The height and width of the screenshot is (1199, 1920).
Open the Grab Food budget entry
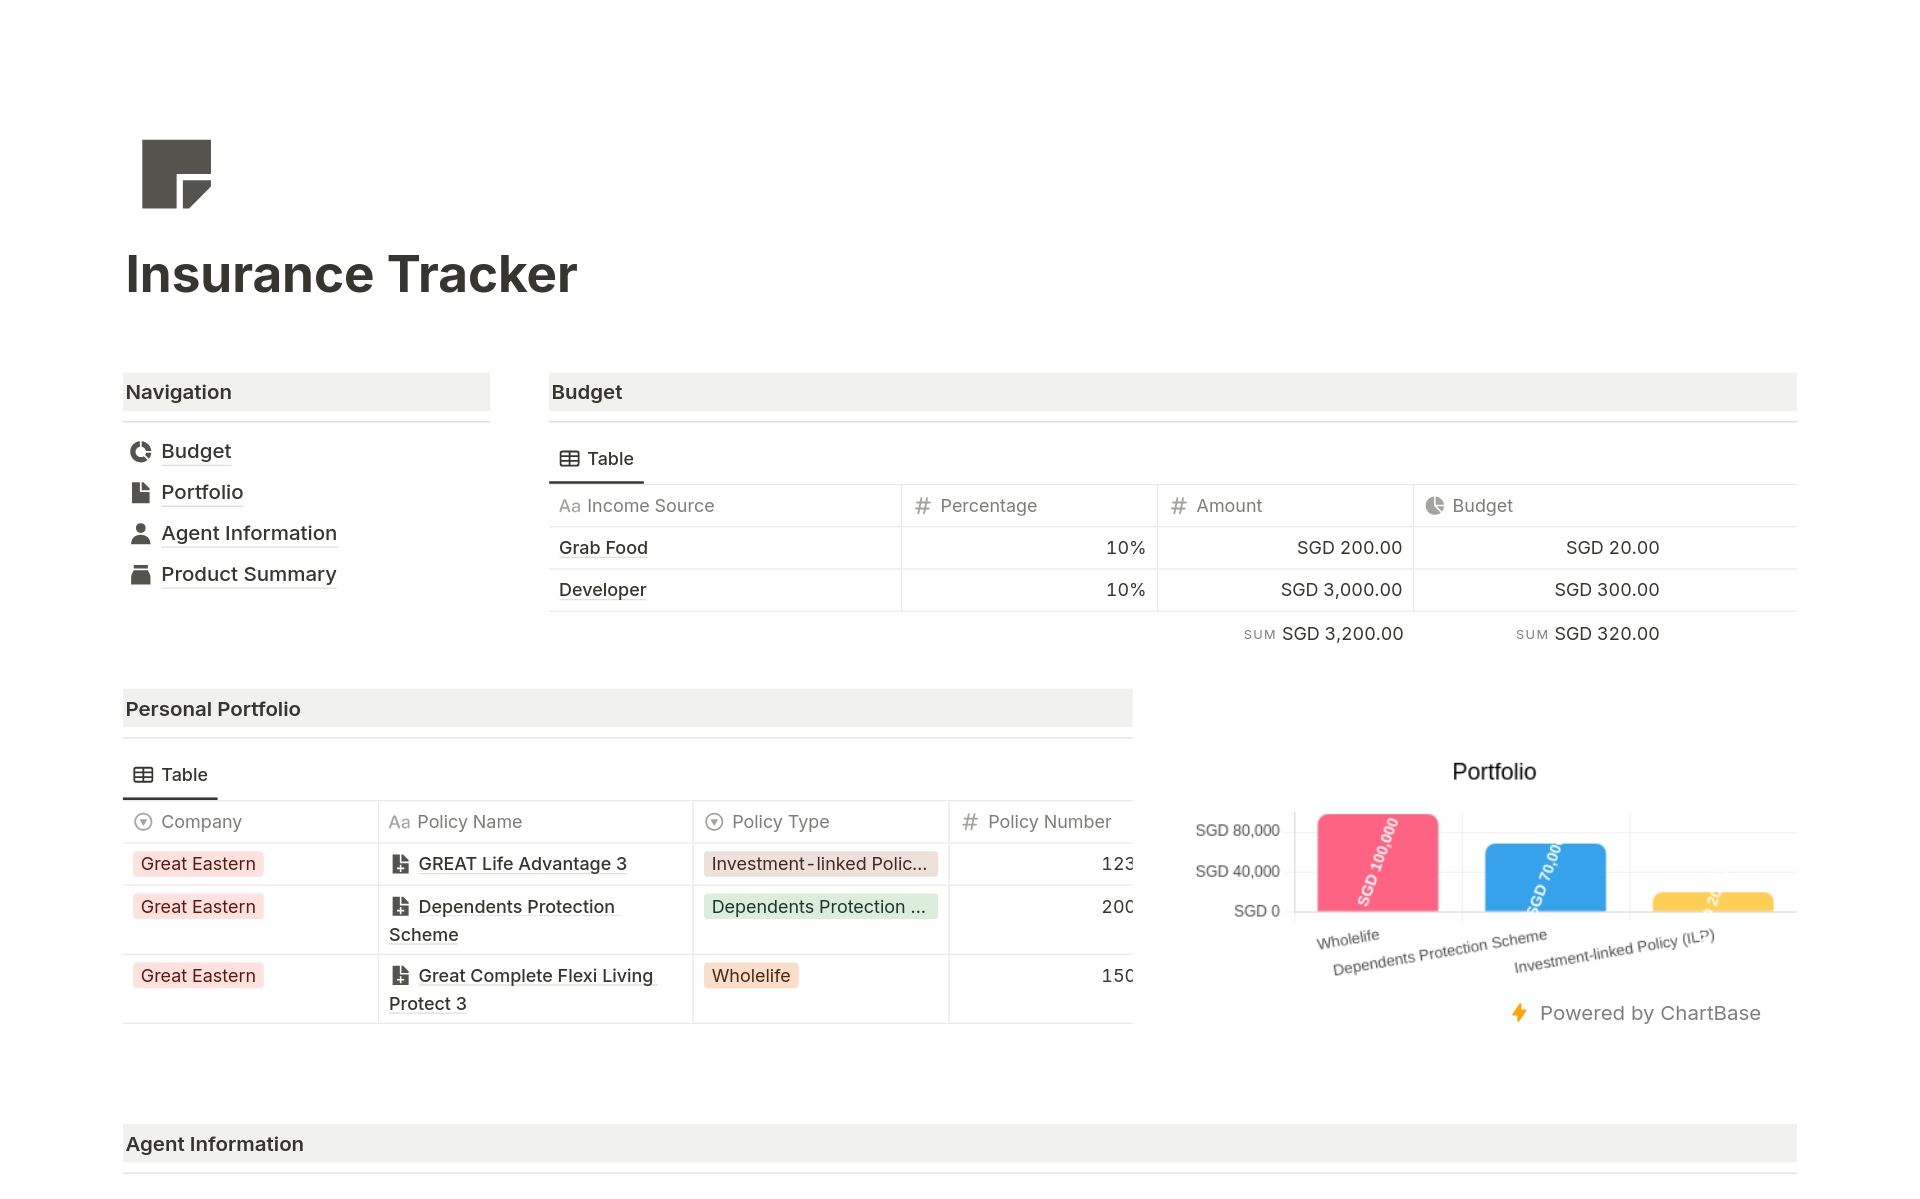tap(602, 547)
